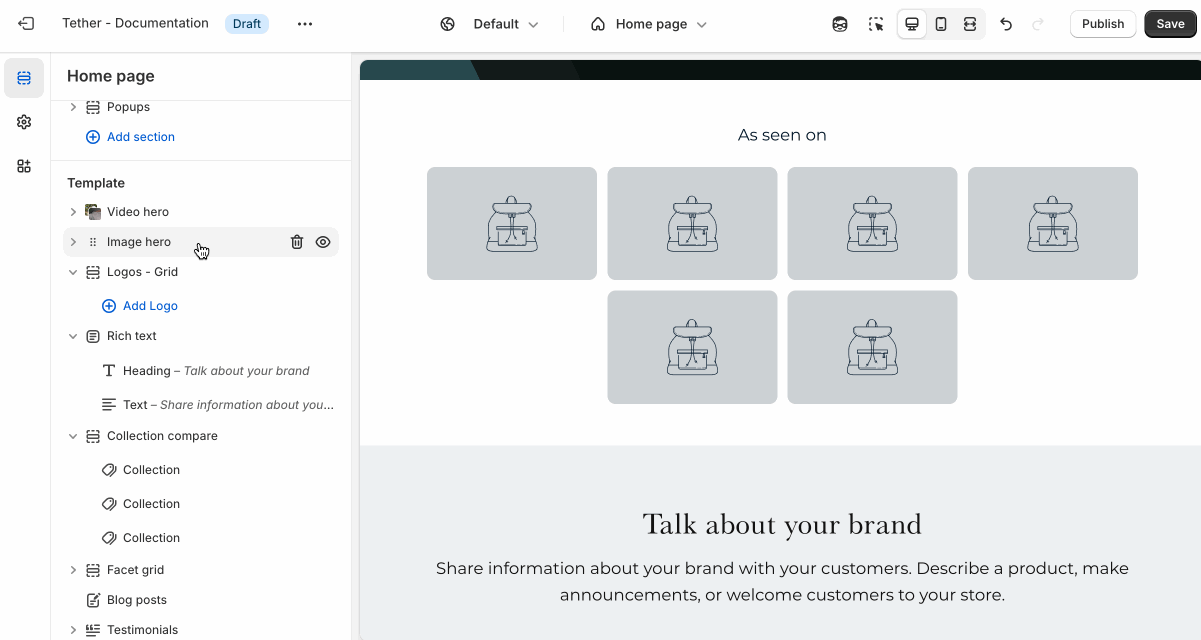Click the home icon beside Home page

[598, 24]
